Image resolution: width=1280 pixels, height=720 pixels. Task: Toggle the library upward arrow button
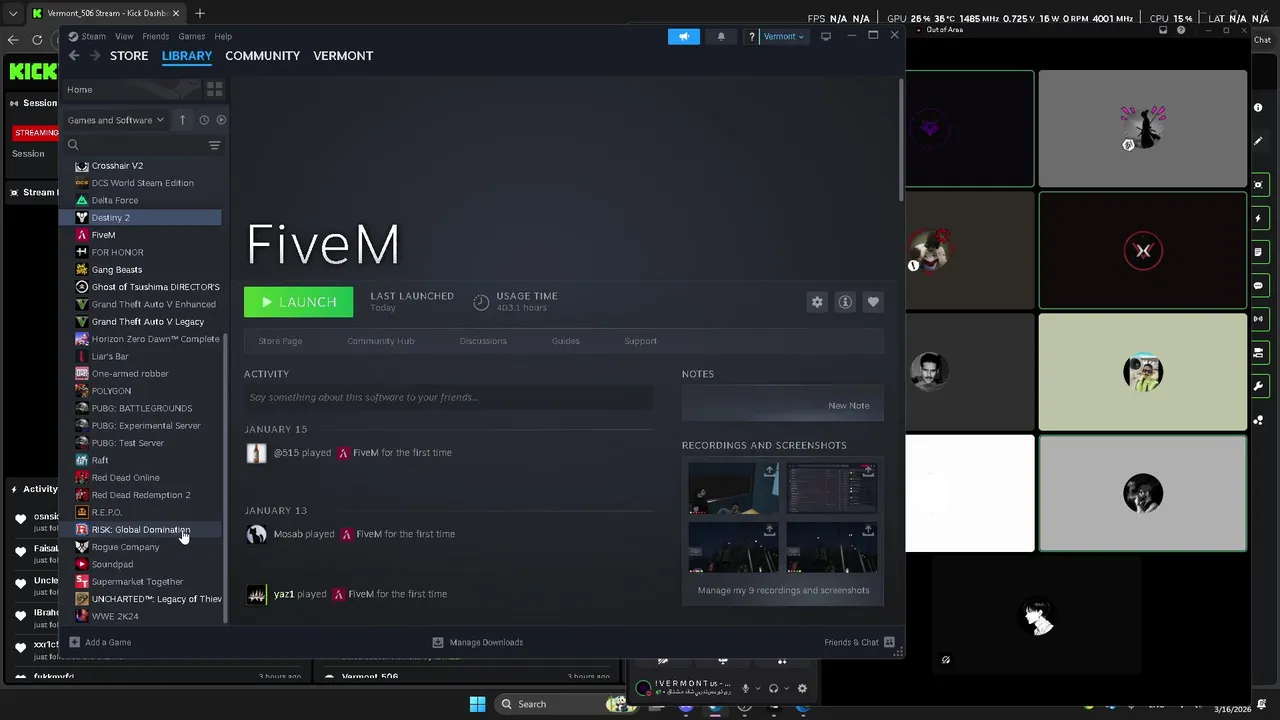[182, 120]
